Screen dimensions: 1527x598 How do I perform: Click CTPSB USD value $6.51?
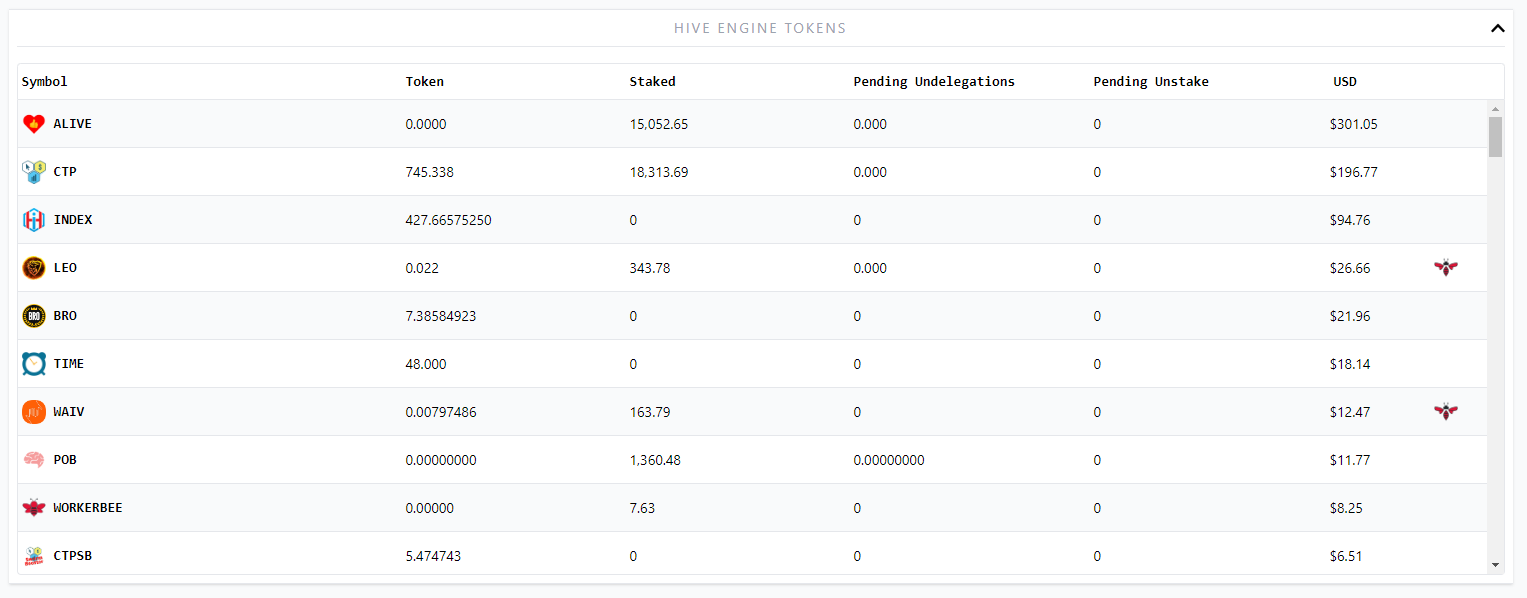pyautogui.click(x=1346, y=556)
